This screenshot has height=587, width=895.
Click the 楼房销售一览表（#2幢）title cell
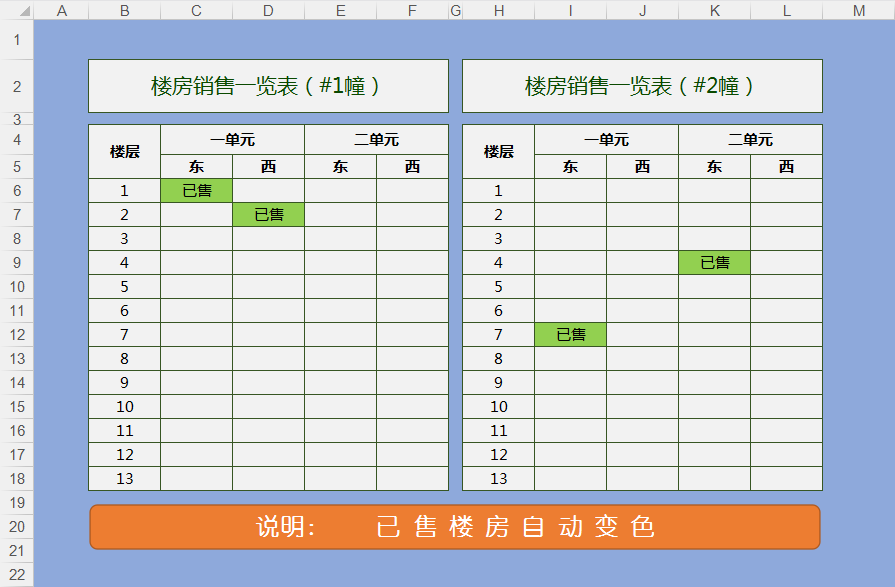point(642,86)
